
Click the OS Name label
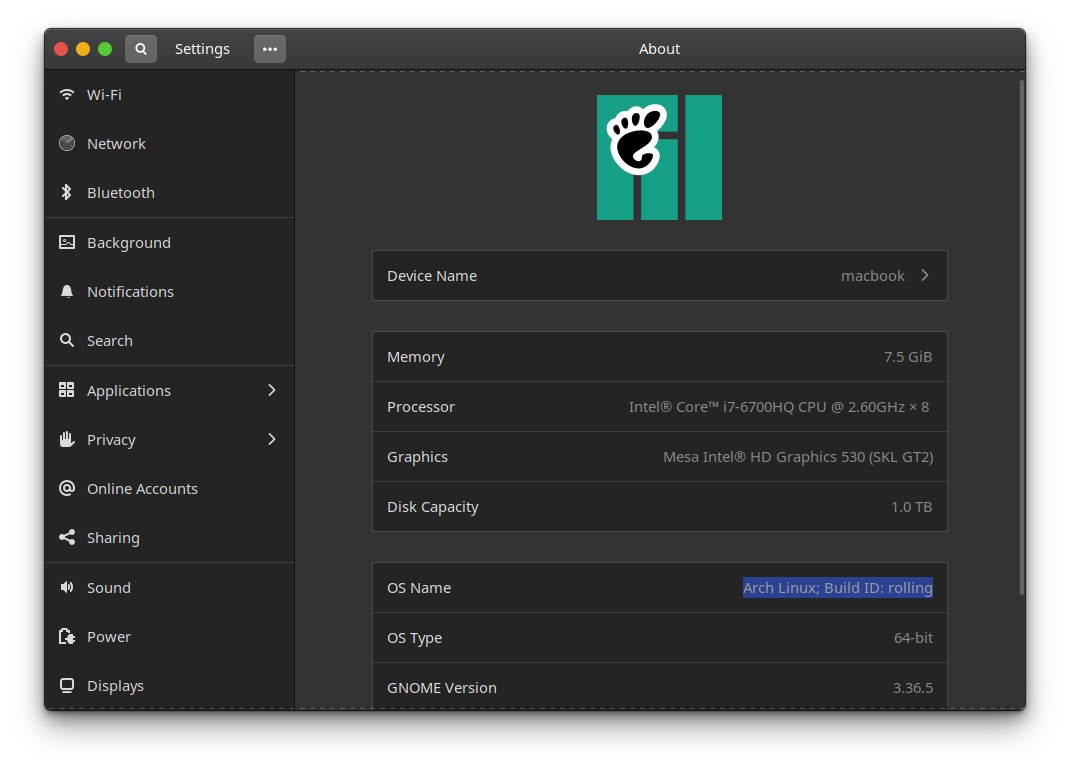pyautogui.click(x=419, y=587)
